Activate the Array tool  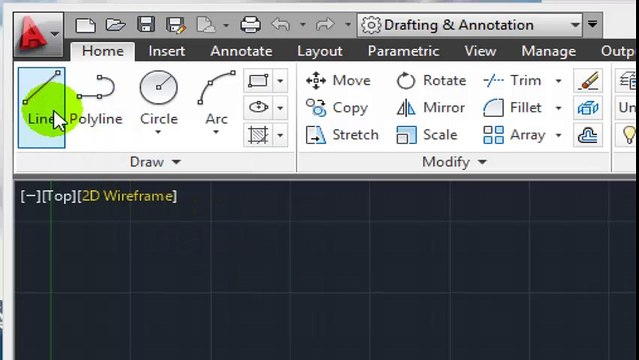(x=514, y=135)
